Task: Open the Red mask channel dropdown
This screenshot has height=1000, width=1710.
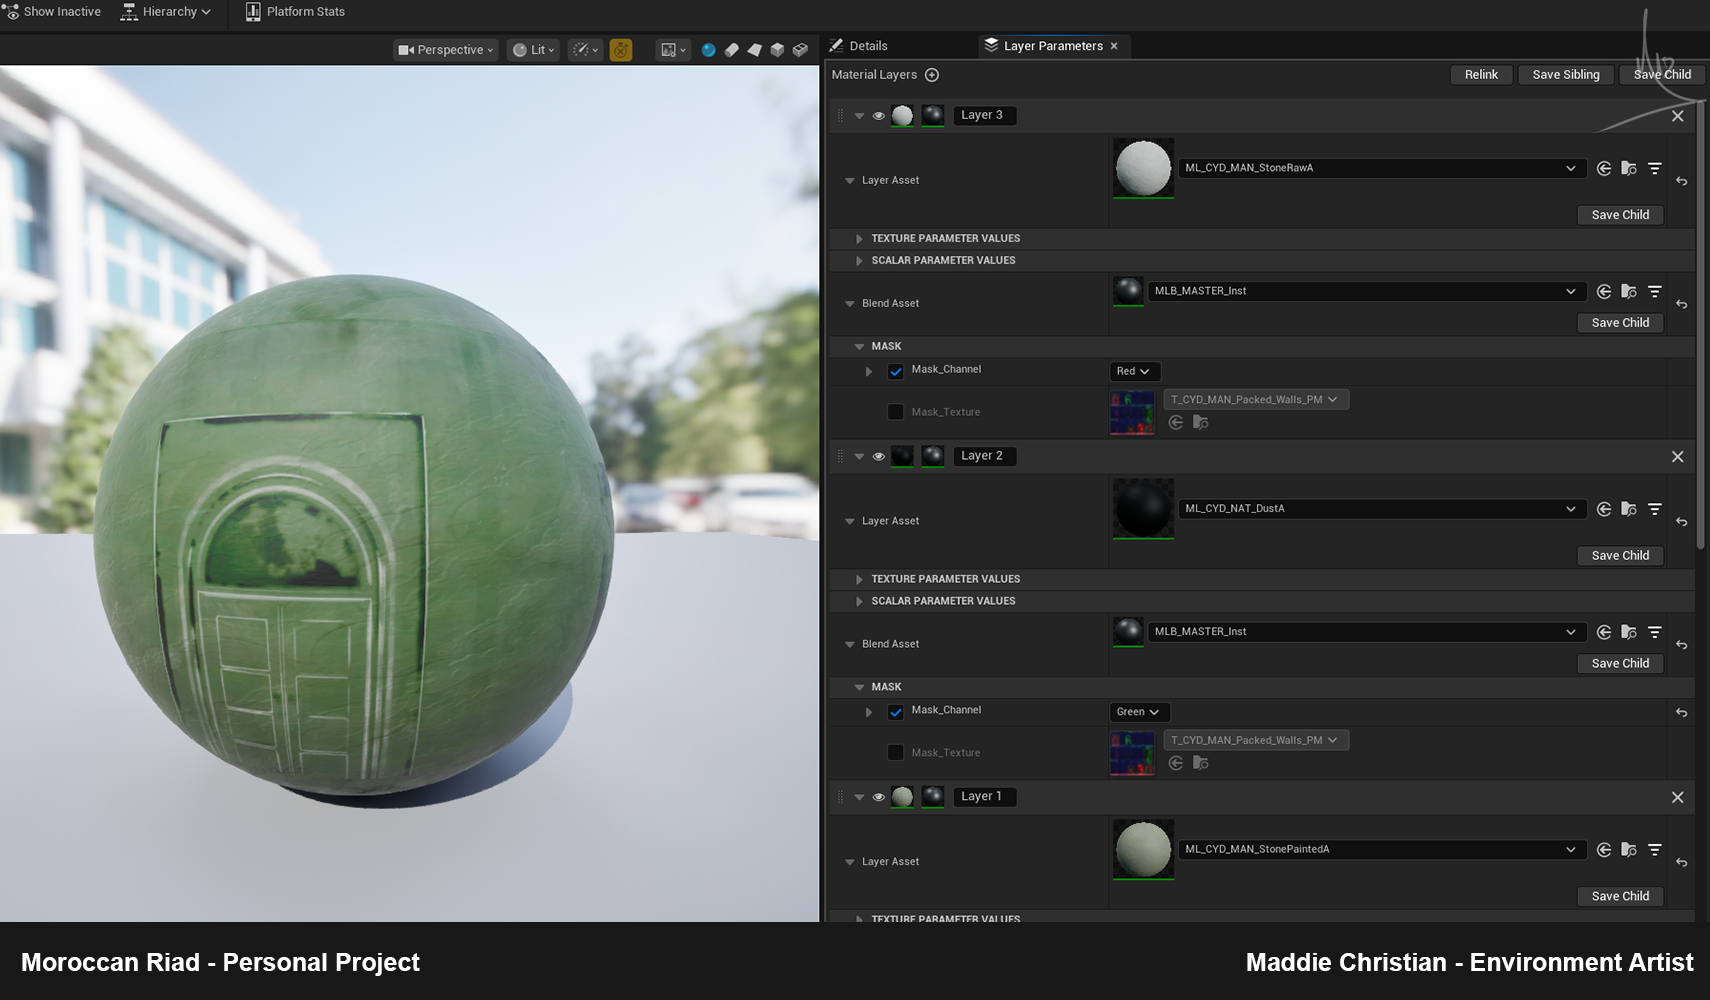Action: [1134, 371]
